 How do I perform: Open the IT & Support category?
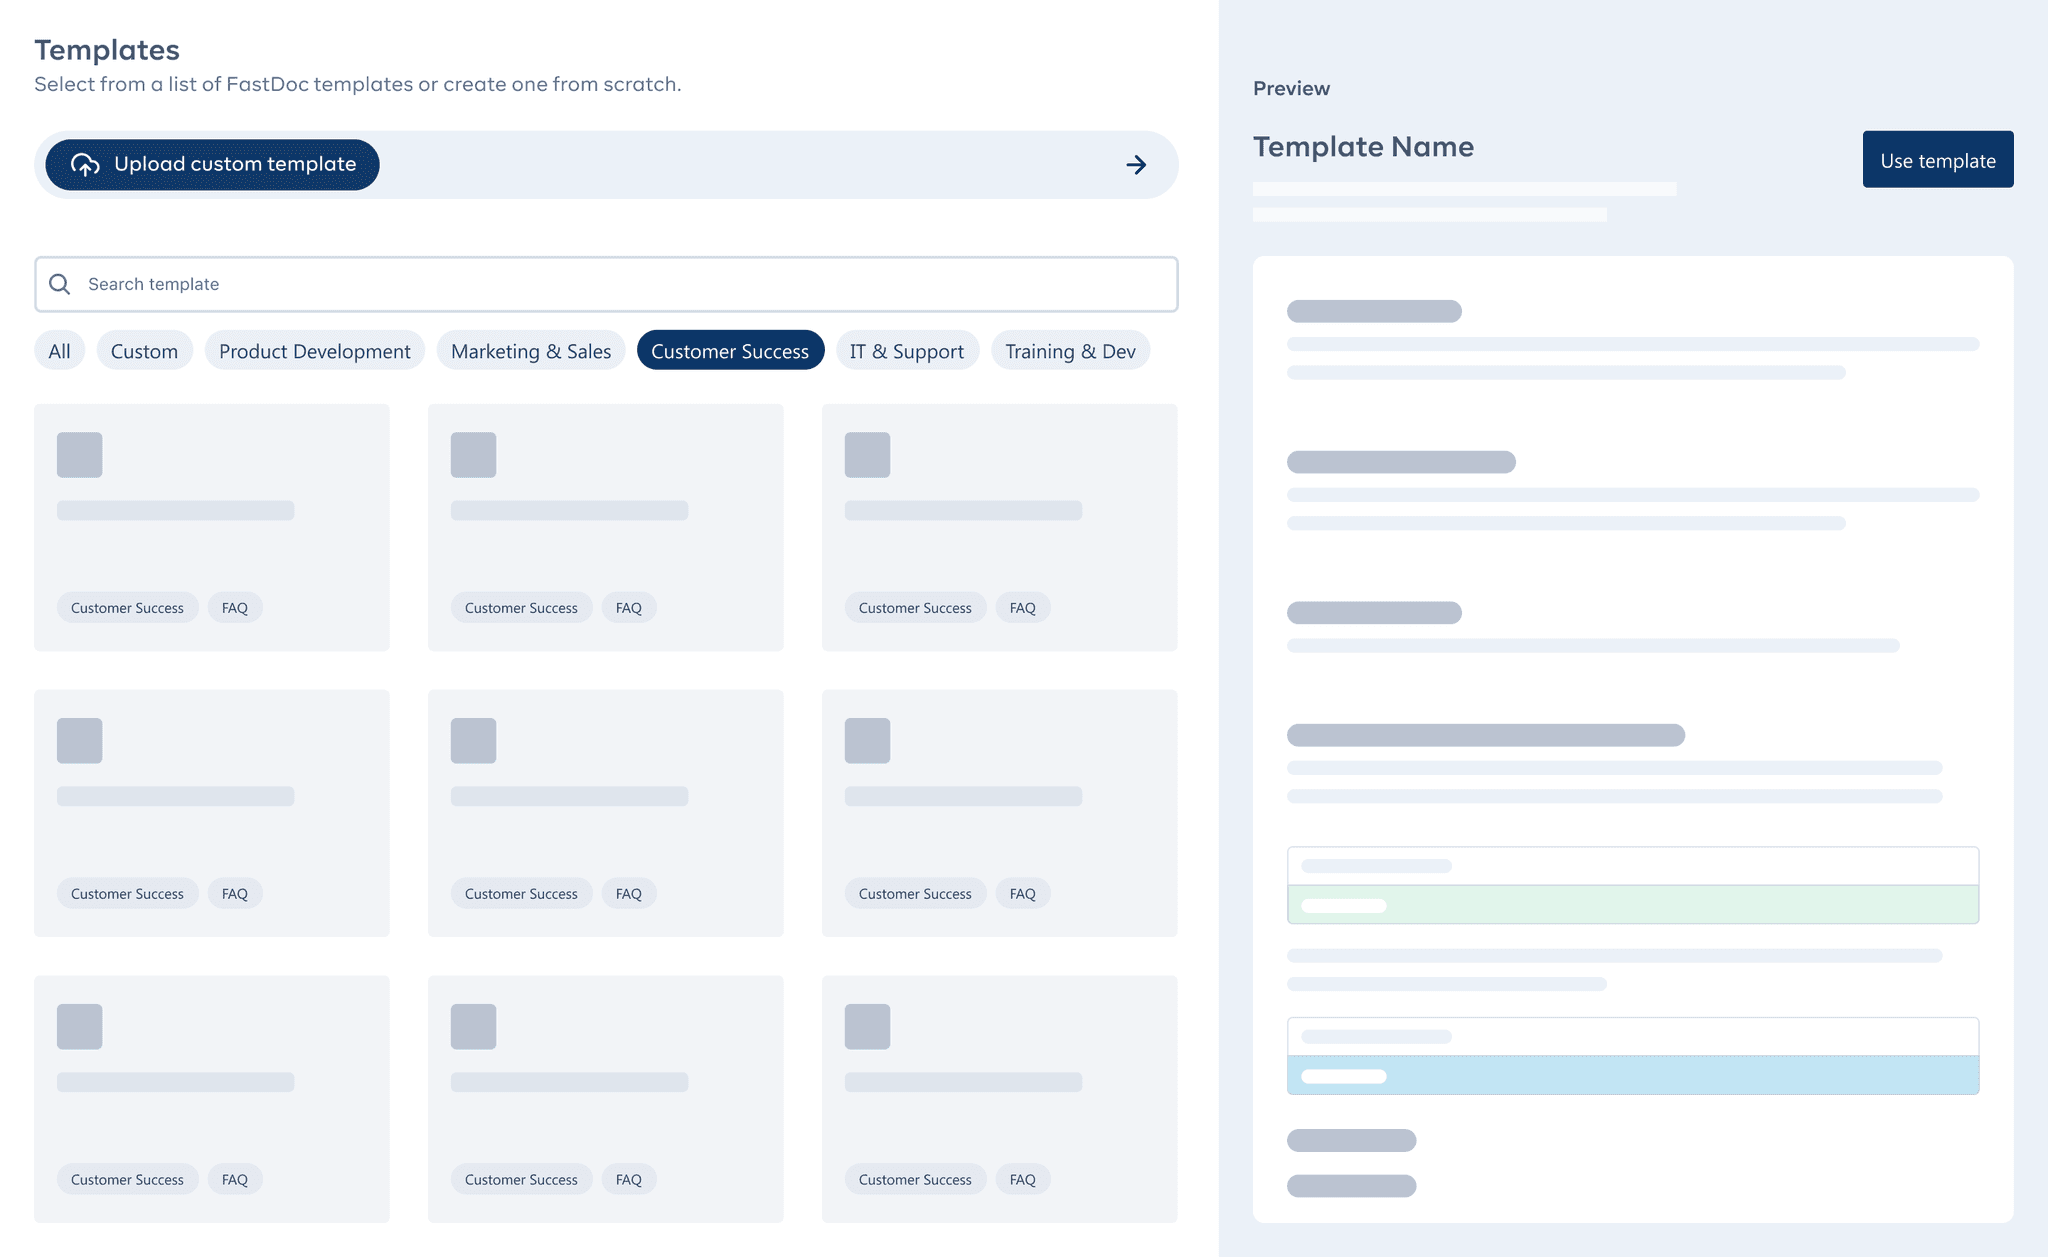[x=906, y=350]
